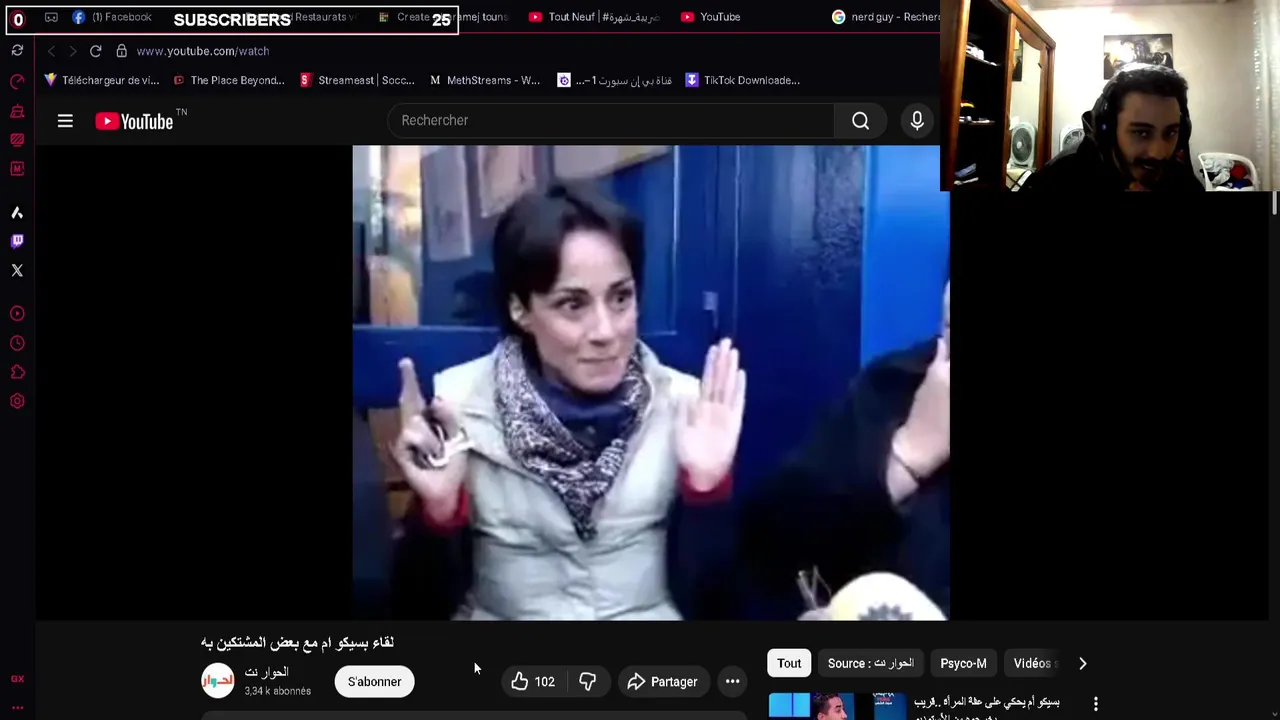Viewport: 1280px width, 720px height.
Task: Go forward with browser forward arrow
Action: (x=72, y=51)
